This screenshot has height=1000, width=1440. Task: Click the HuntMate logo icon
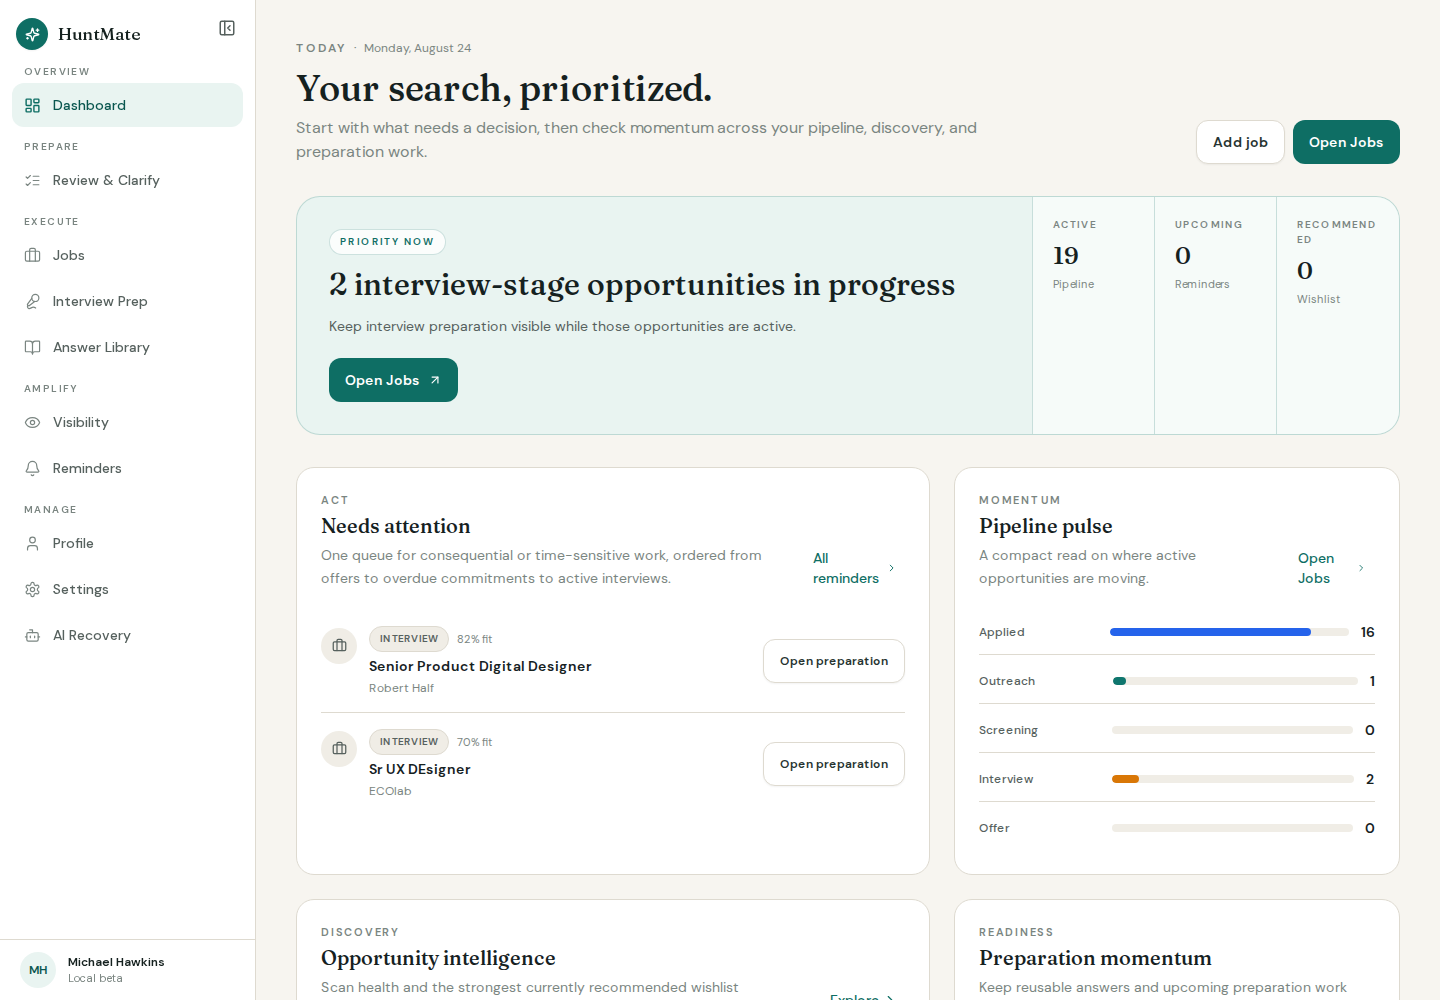click(32, 34)
